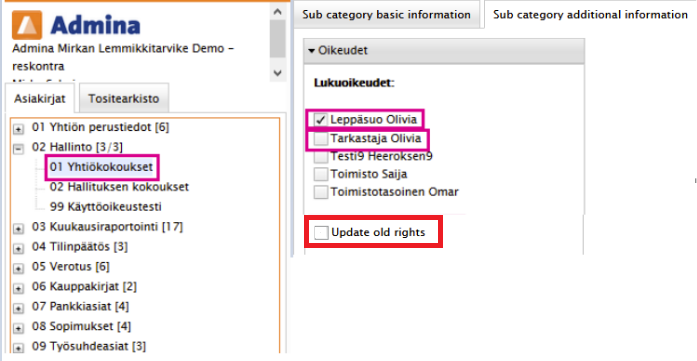Expand the 03 Kuukausiraportointi folder
The image size is (697, 361).
click(x=18, y=228)
